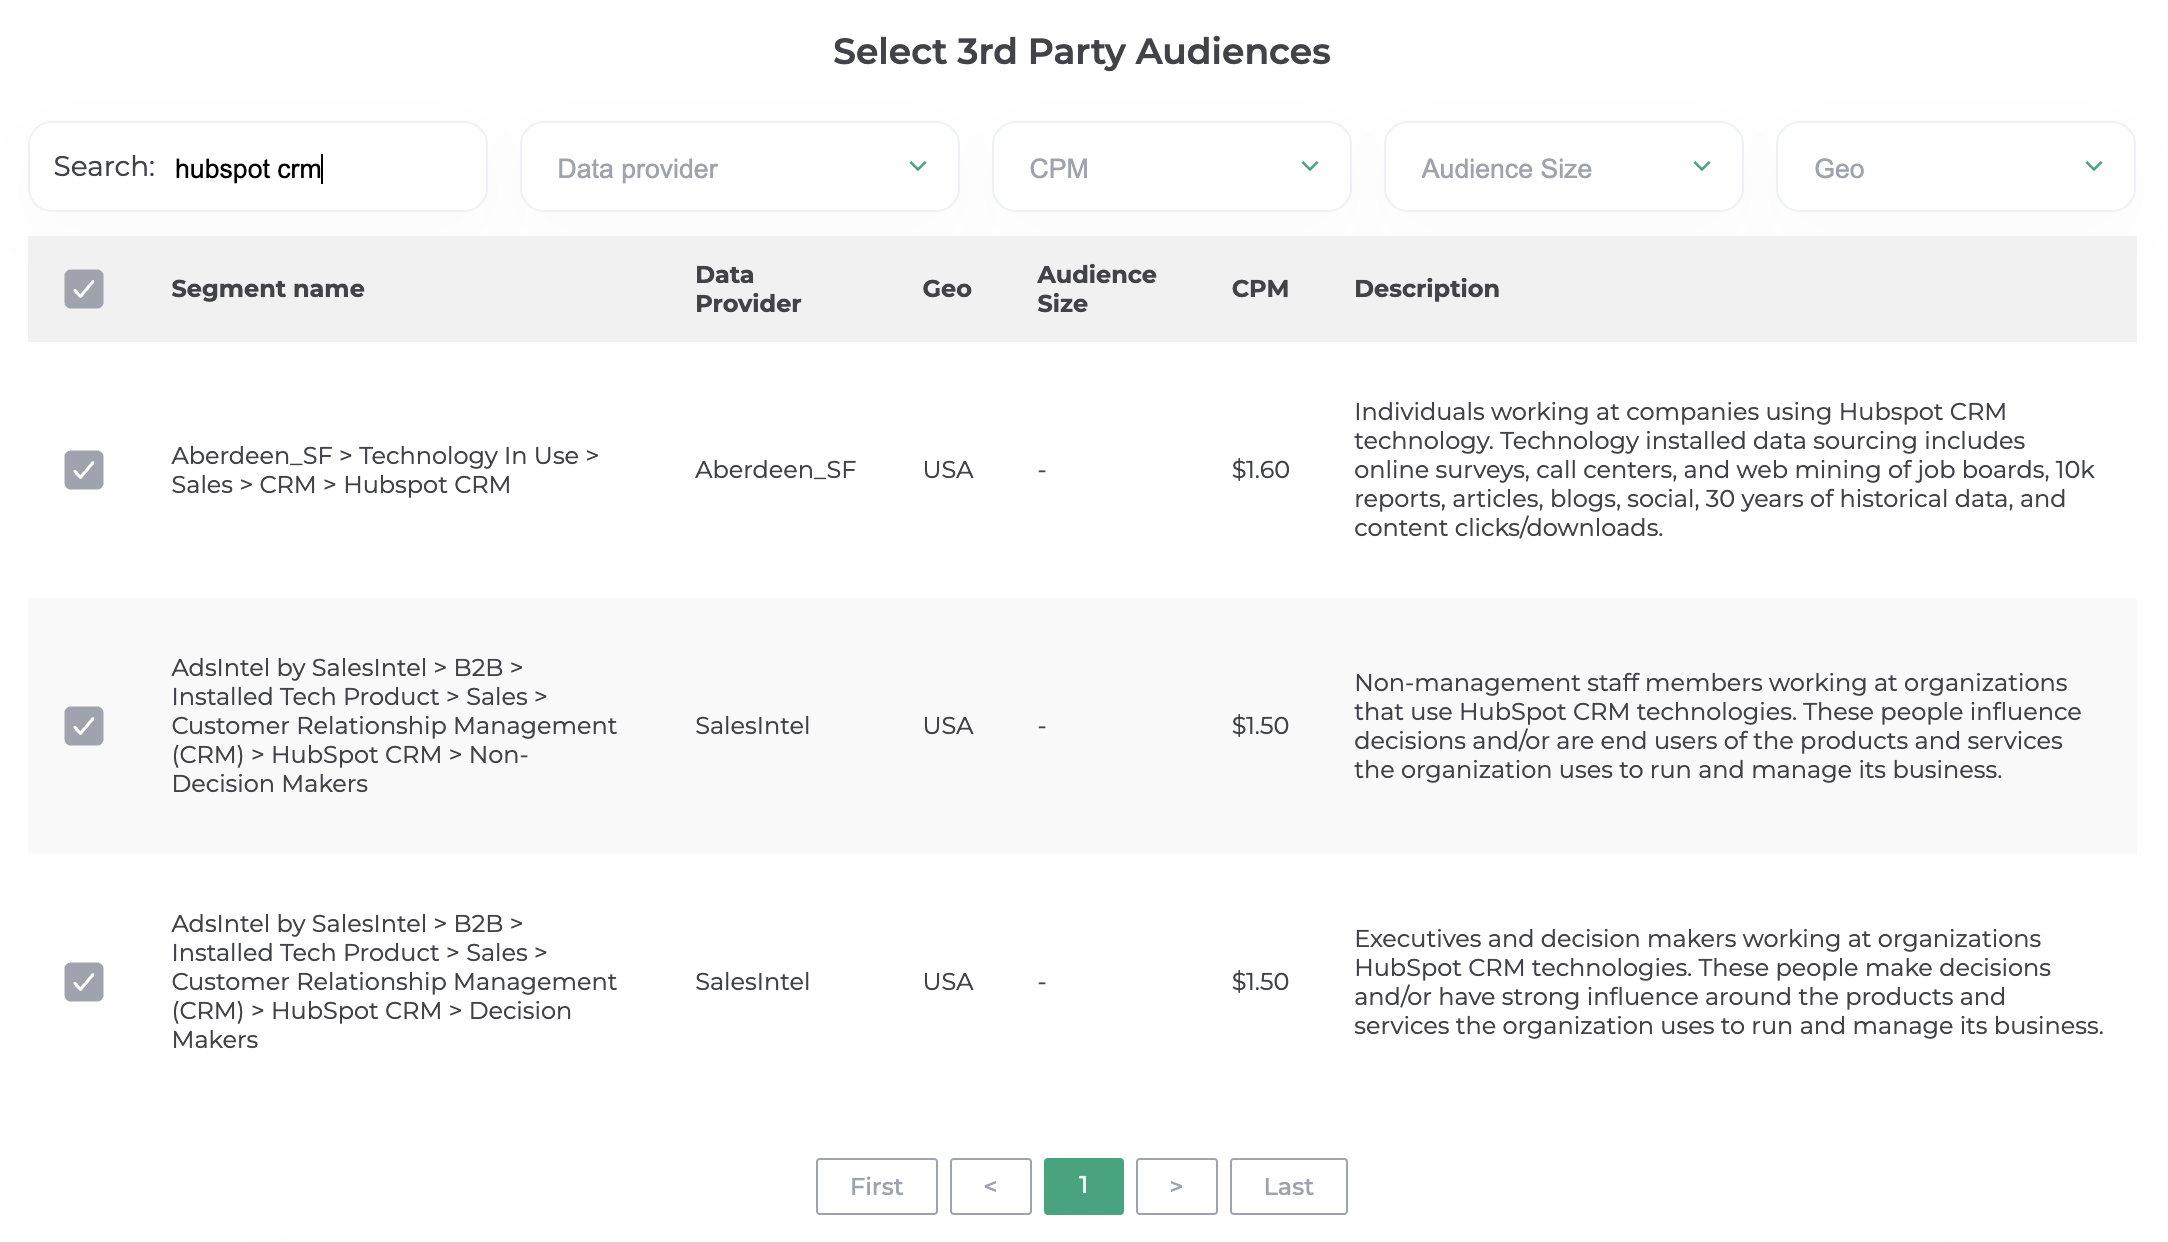This screenshot has height=1242, width=2168.
Task: Click the Data provider chevron arrow
Action: click(x=918, y=167)
